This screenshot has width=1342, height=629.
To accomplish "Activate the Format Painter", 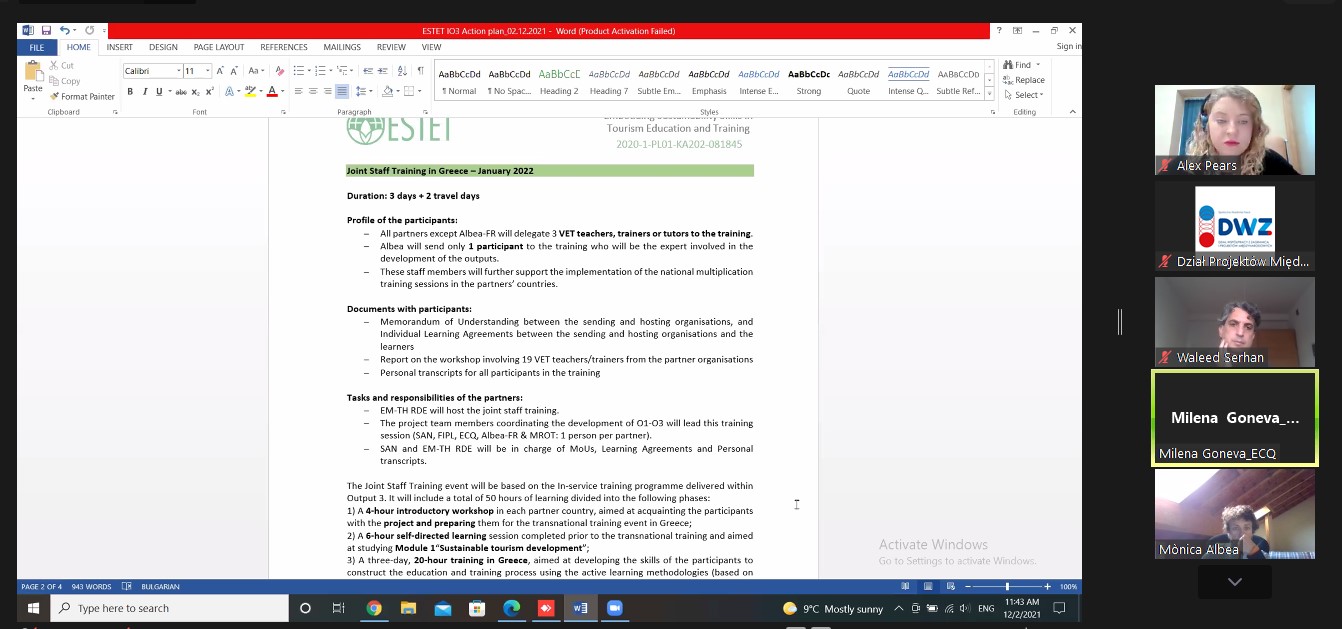I will [x=81, y=97].
